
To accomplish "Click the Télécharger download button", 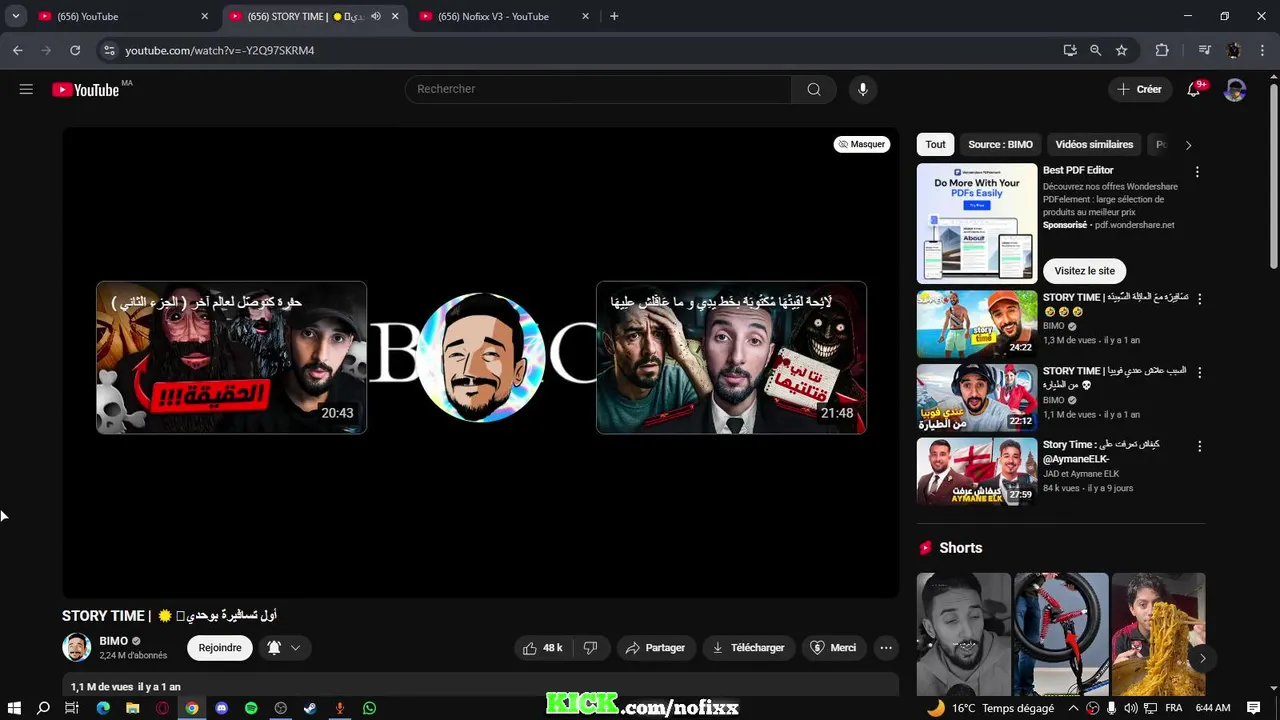I will [x=749, y=648].
